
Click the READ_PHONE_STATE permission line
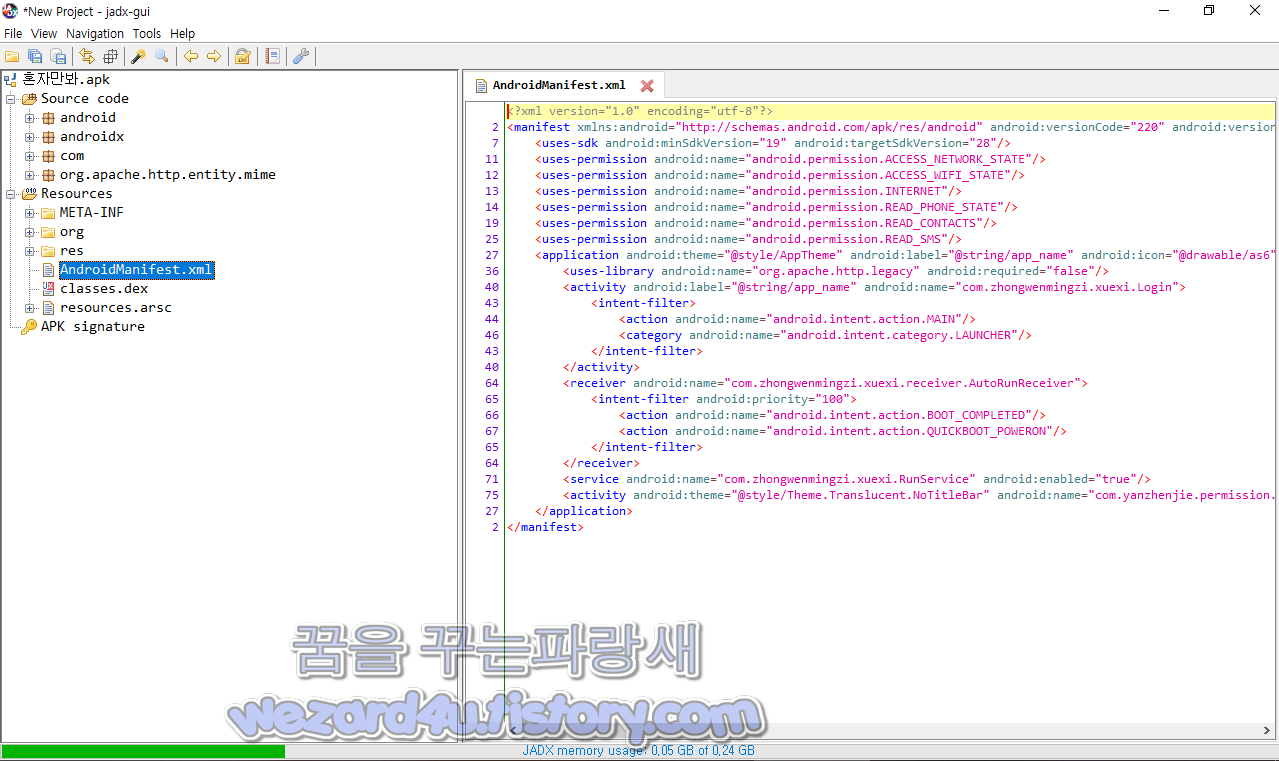[x=776, y=207]
